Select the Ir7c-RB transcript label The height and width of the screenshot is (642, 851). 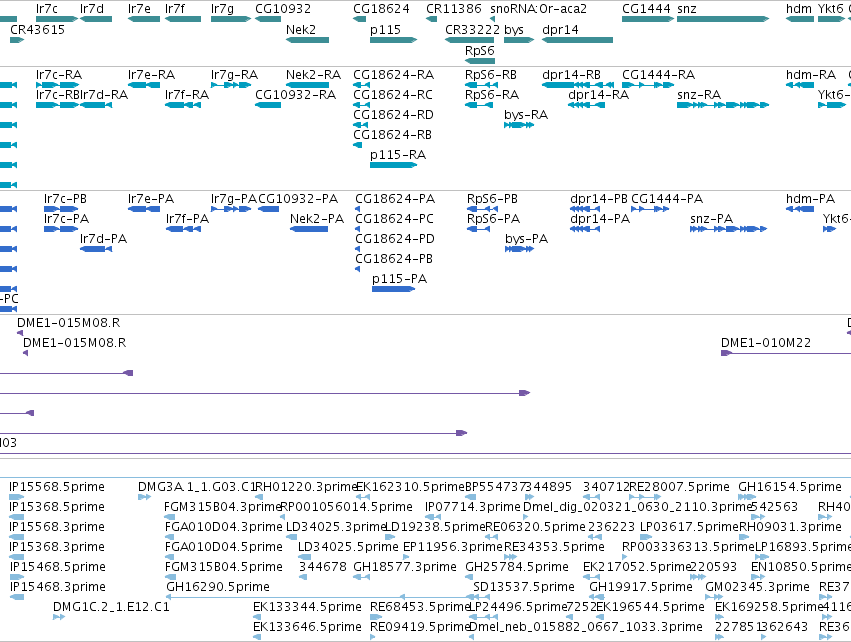58,94
